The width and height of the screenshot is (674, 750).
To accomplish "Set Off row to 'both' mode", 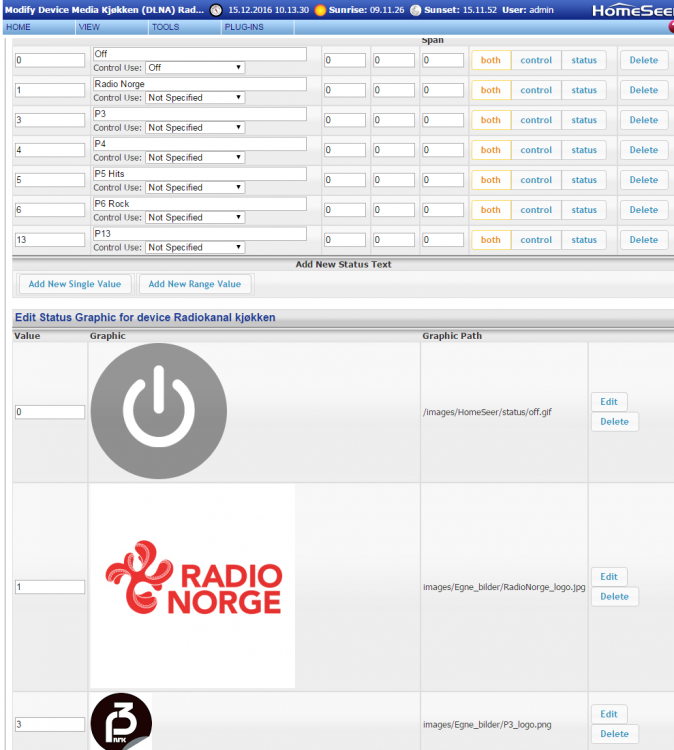I will [491, 60].
